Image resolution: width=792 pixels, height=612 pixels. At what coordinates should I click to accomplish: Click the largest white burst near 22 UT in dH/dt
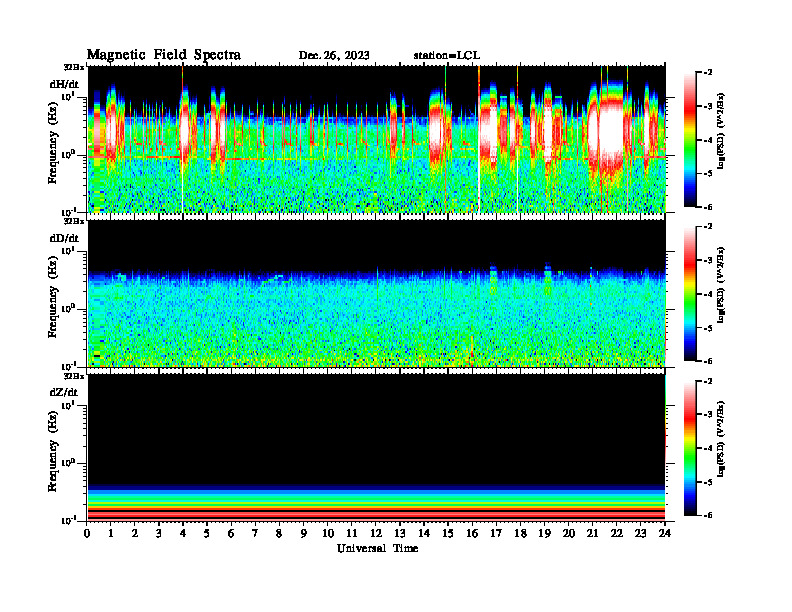[611, 132]
